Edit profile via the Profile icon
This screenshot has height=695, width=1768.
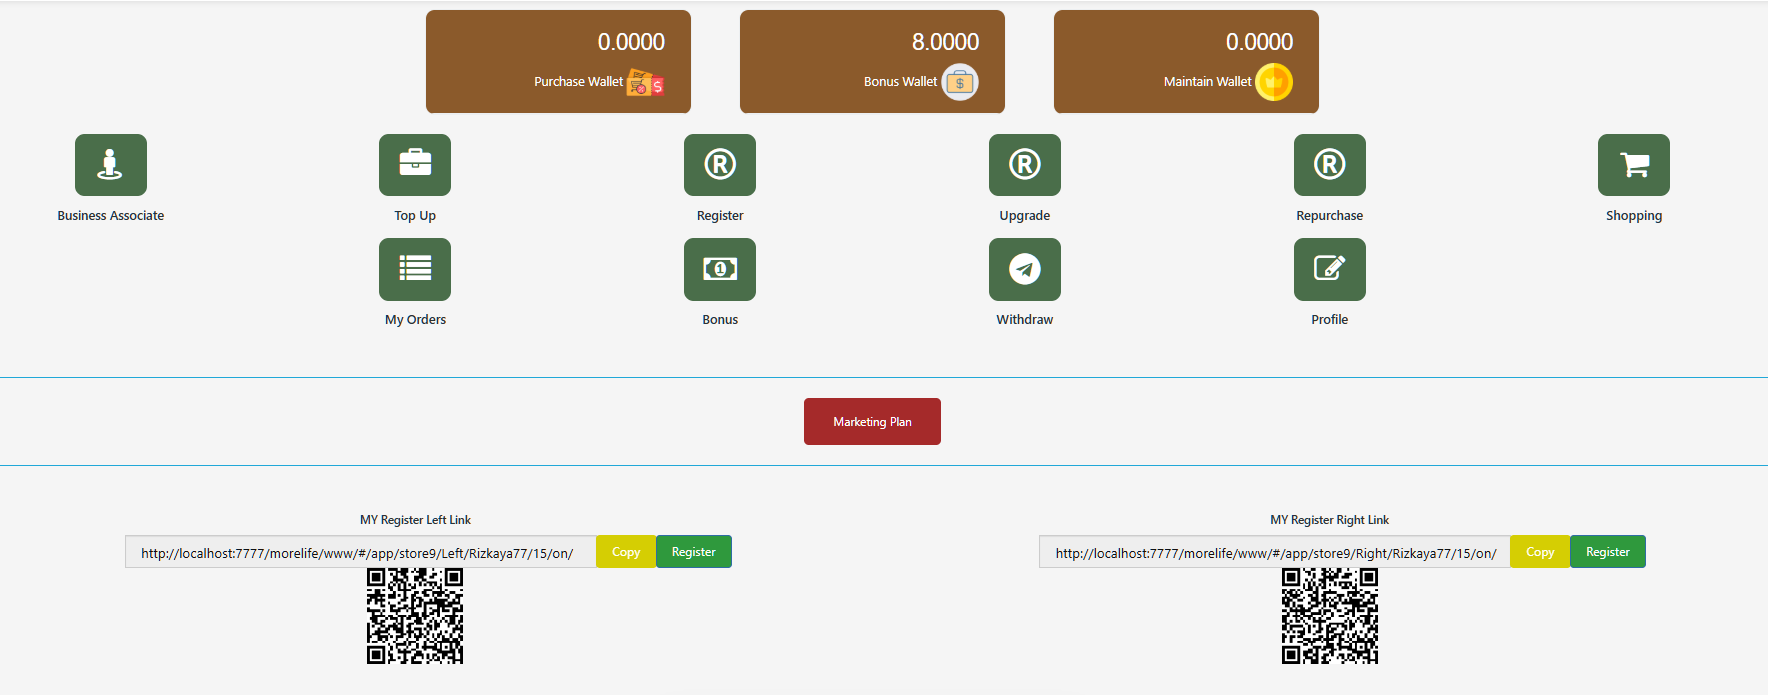[x=1330, y=269]
